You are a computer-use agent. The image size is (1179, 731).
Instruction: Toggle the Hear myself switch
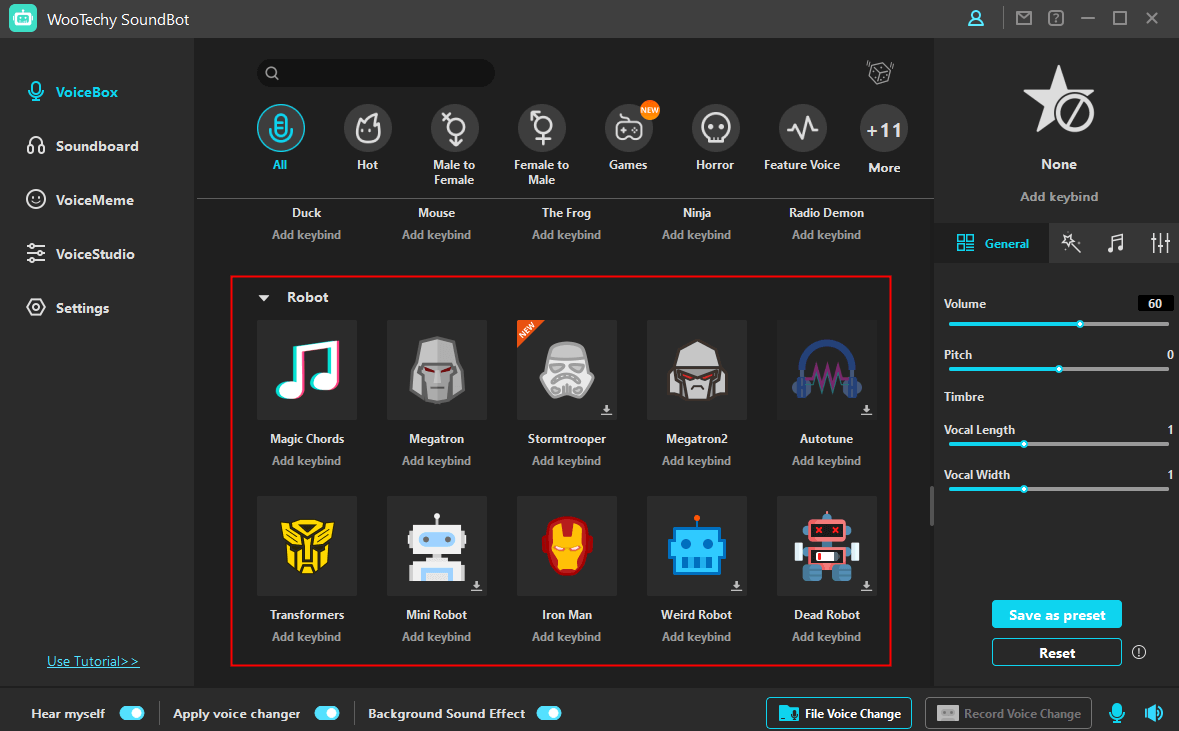coord(132,713)
